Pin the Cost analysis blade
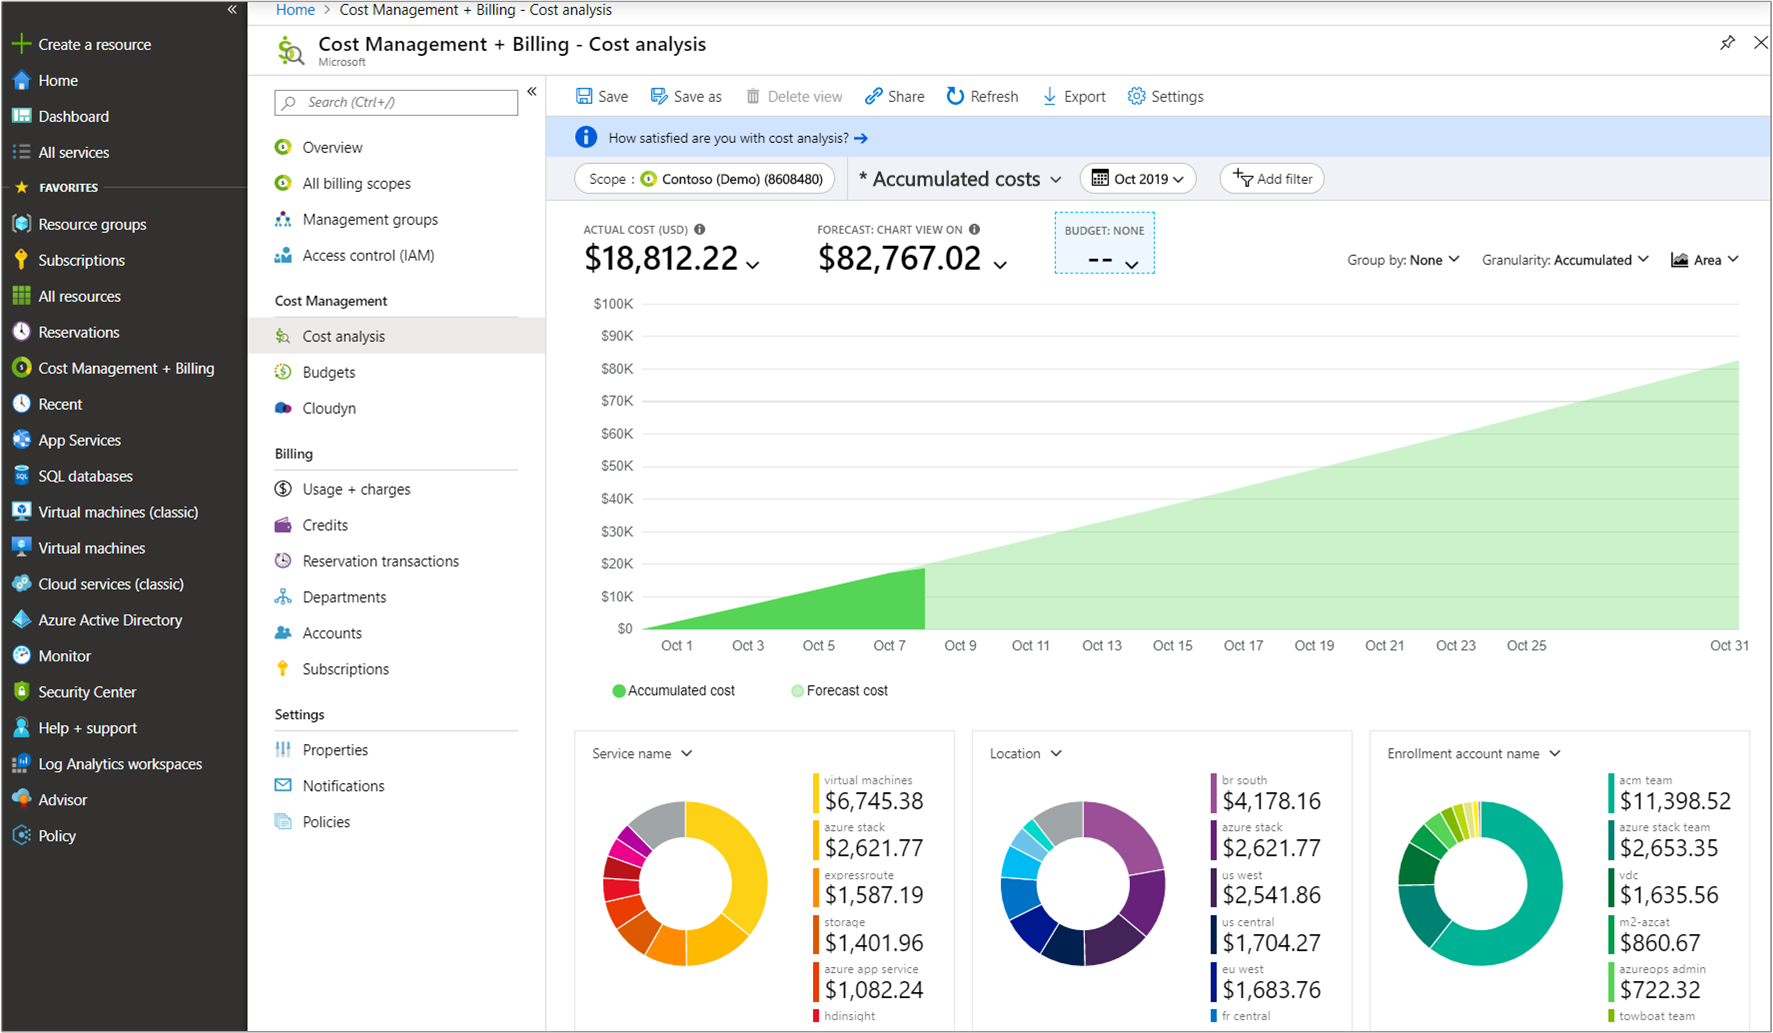Image resolution: width=1773 pixels, height=1033 pixels. [x=1727, y=43]
